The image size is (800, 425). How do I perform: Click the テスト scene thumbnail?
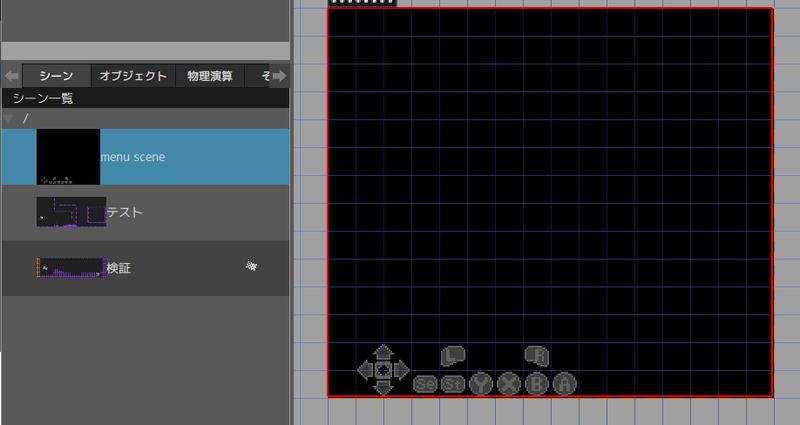tap(71, 212)
